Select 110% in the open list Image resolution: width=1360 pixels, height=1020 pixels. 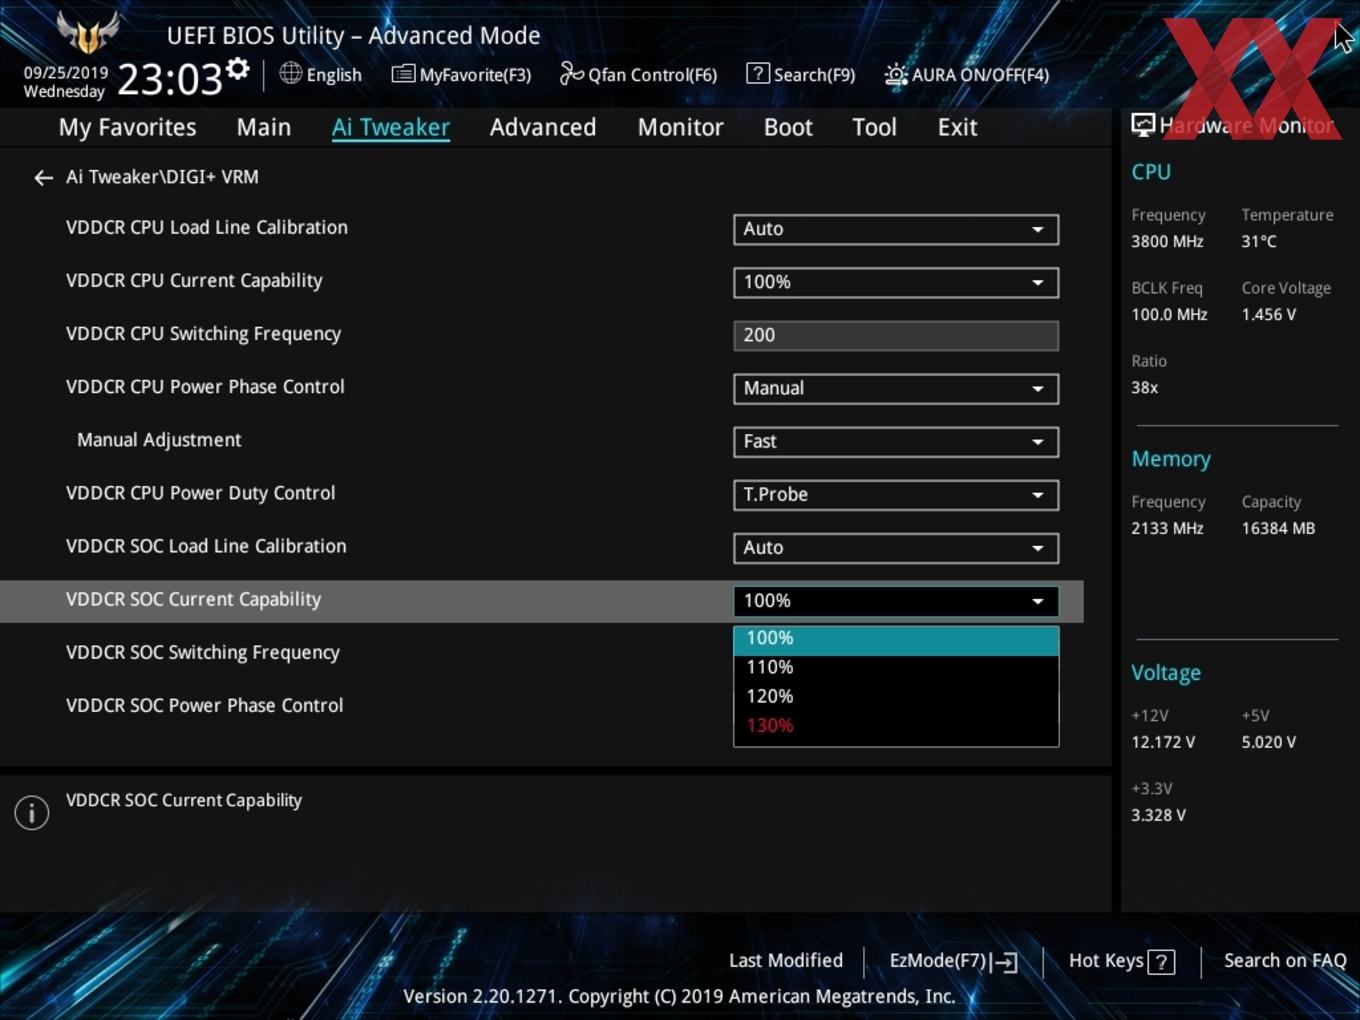(x=896, y=667)
